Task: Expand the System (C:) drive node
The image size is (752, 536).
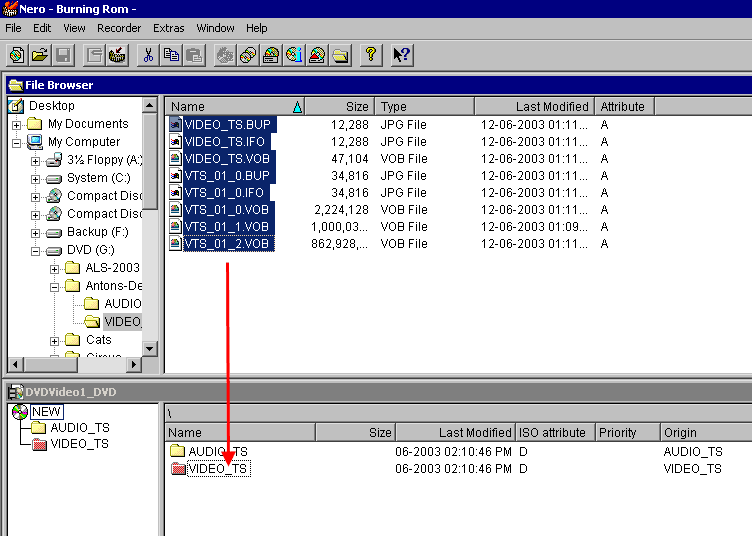Action: [x=35, y=179]
